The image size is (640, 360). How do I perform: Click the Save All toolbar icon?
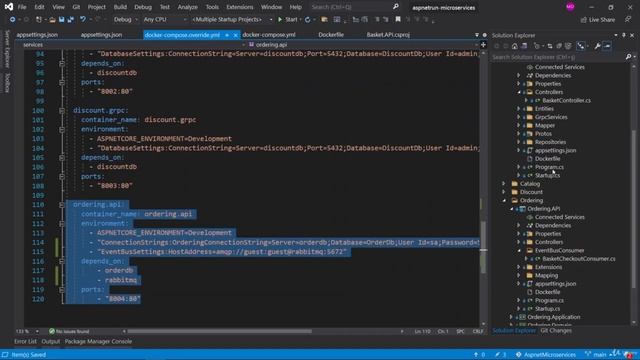70,20
